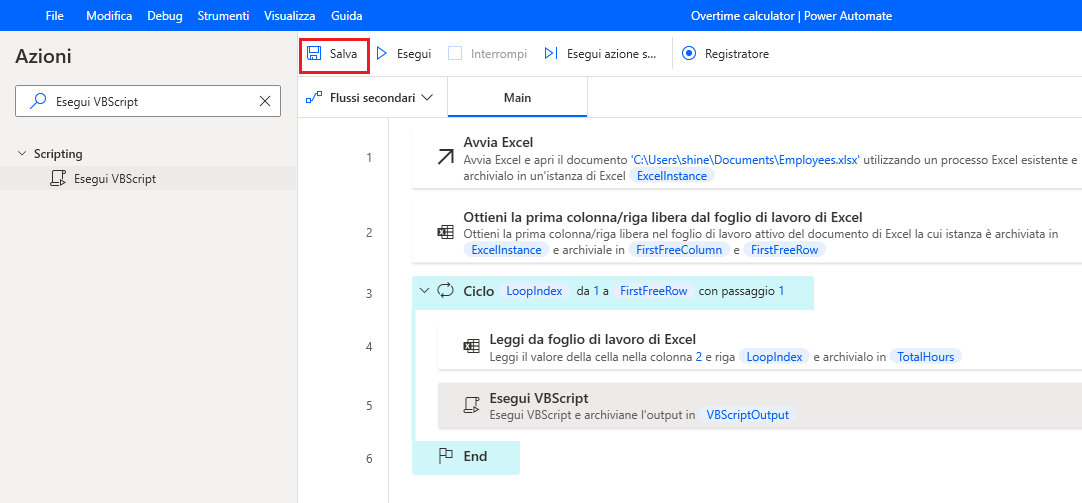Click LoopIndex variable in step 4
The image size is (1082, 503).
(x=774, y=357)
